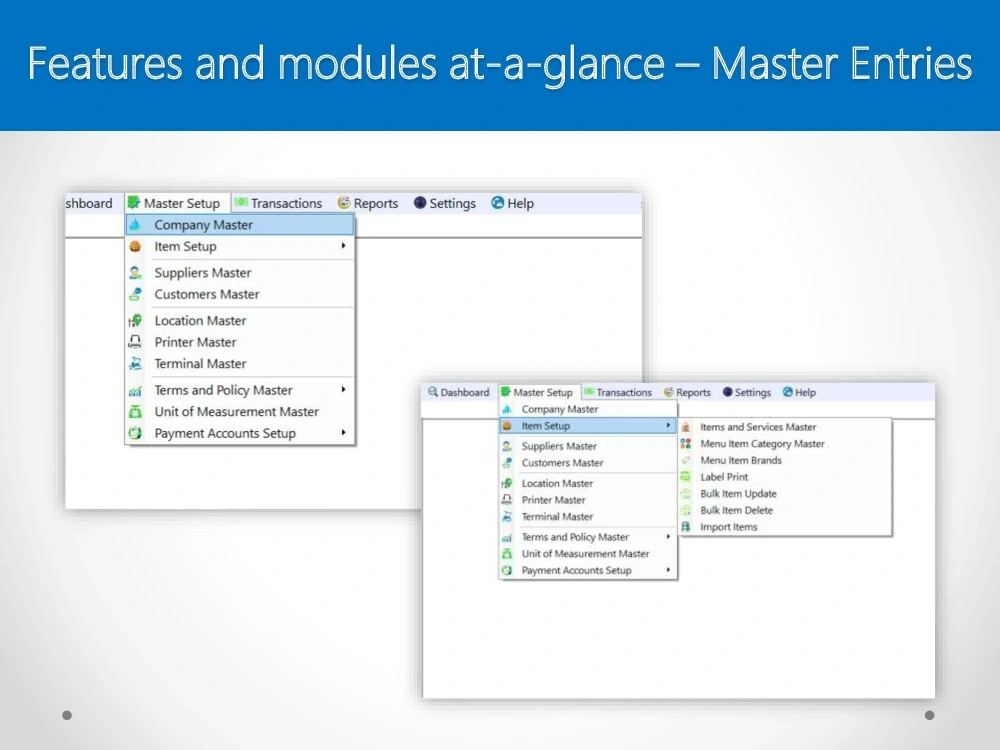This screenshot has width=1000, height=750.
Task: Click Unit of Measurement icon in left window
Action: pos(135,412)
